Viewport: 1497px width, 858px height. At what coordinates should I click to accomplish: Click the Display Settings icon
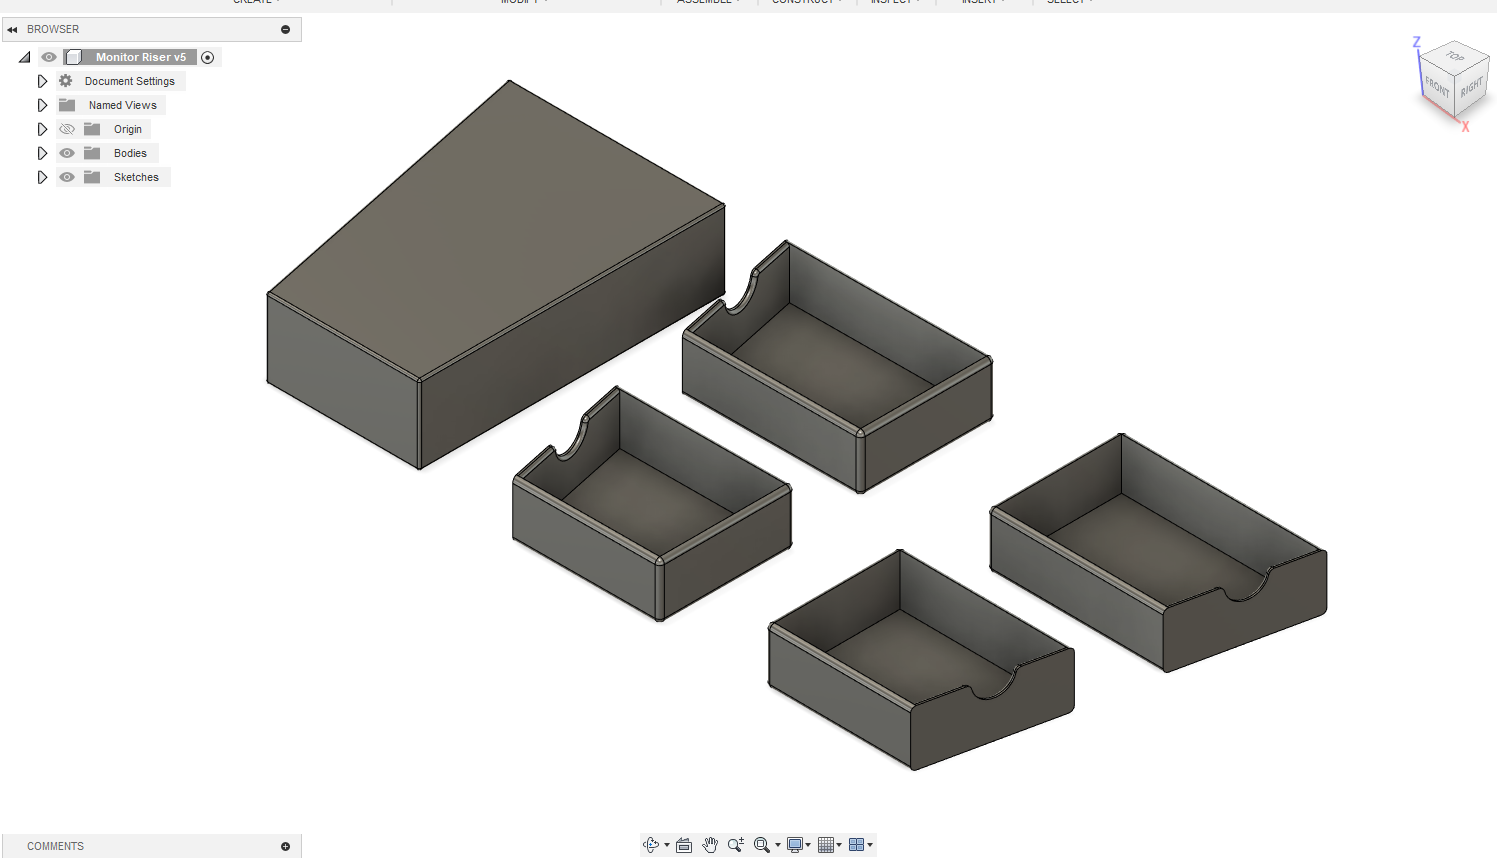(793, 844)
